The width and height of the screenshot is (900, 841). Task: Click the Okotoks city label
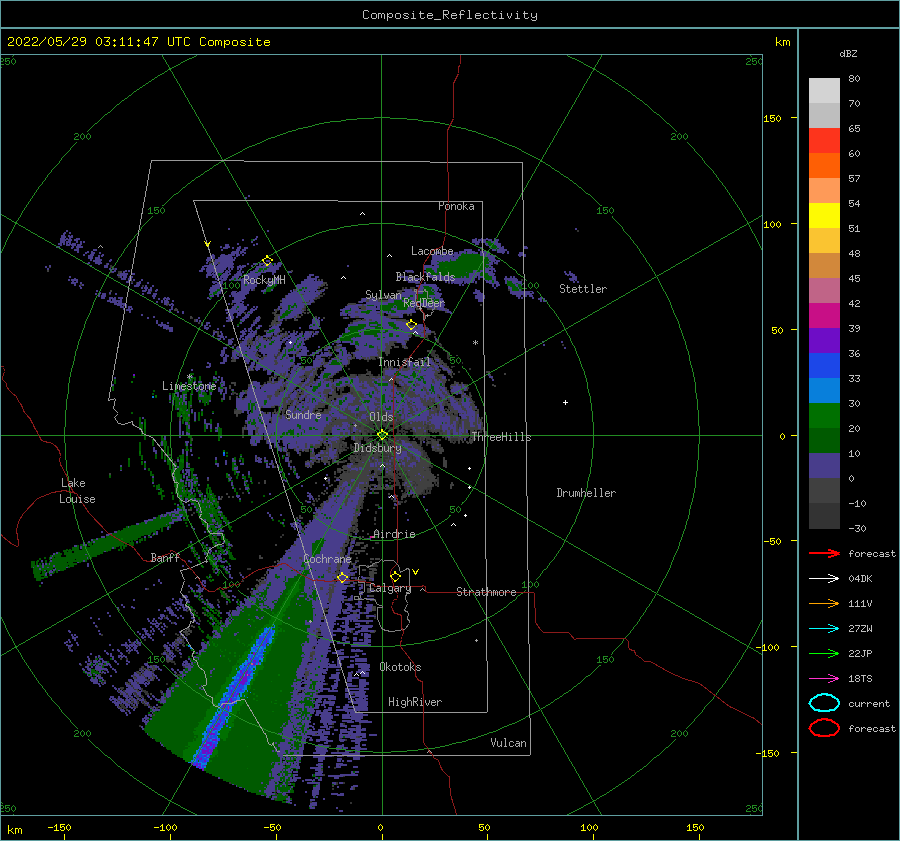(x=400, y=667)
